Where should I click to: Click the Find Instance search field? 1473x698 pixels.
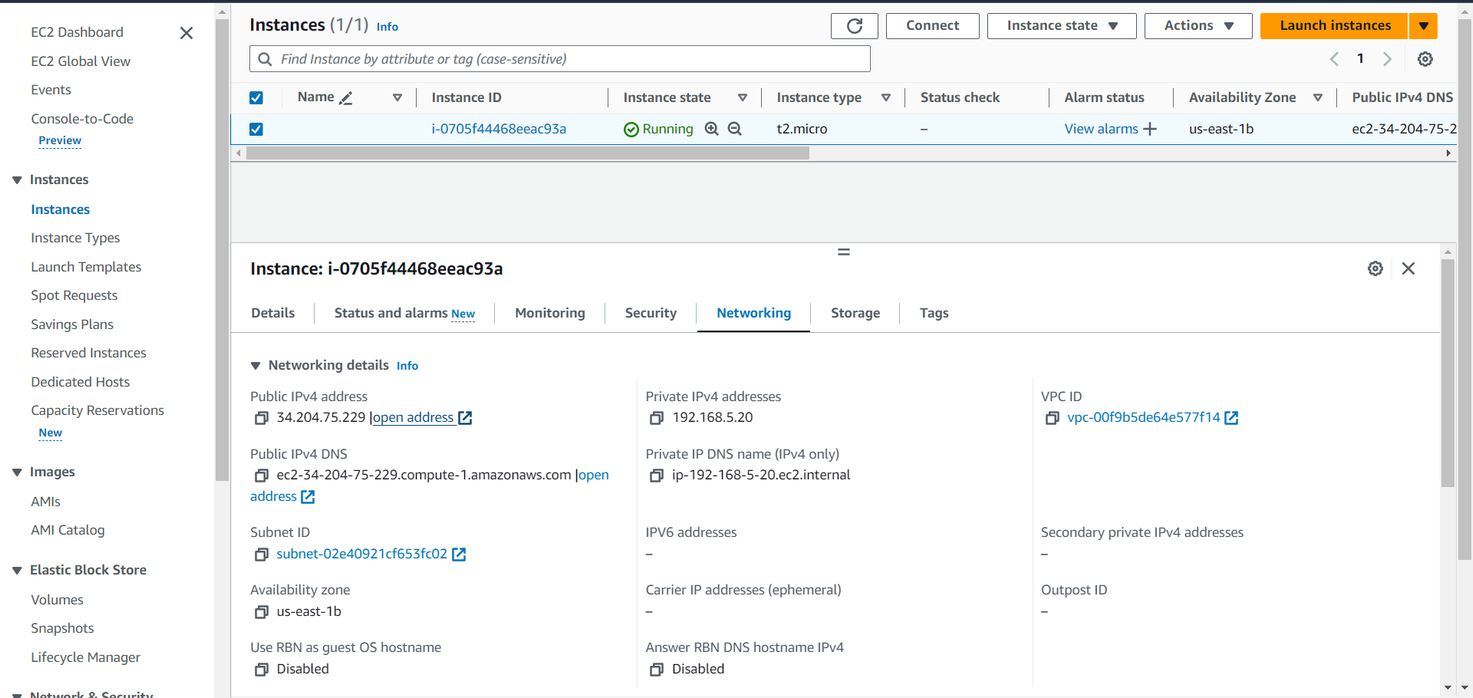(560, 59)
